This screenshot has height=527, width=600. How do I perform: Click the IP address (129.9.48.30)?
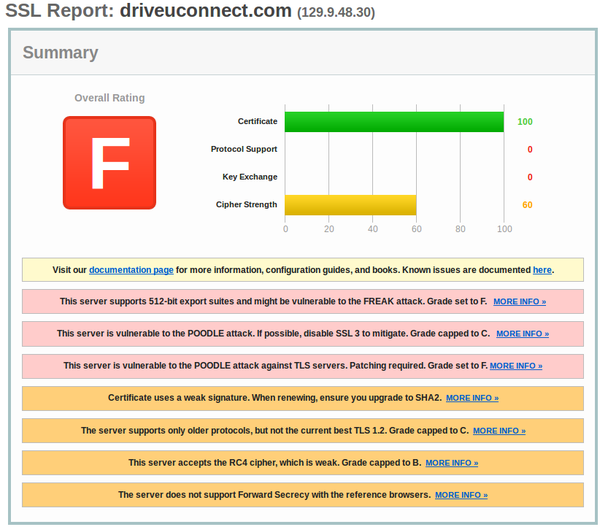click(336, 12)
